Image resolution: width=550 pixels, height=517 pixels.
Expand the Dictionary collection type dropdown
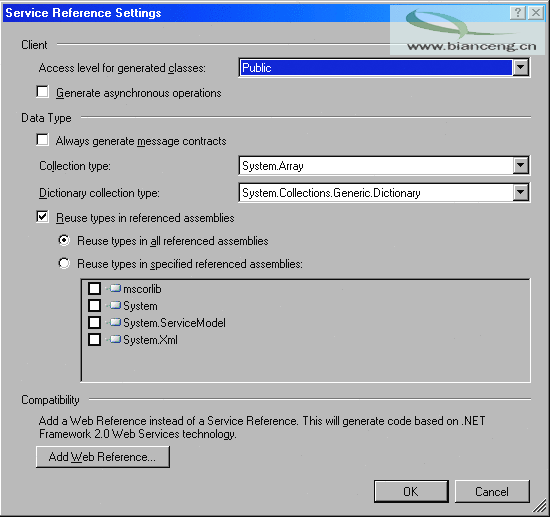pyautogui.click(x=521, y=192)
